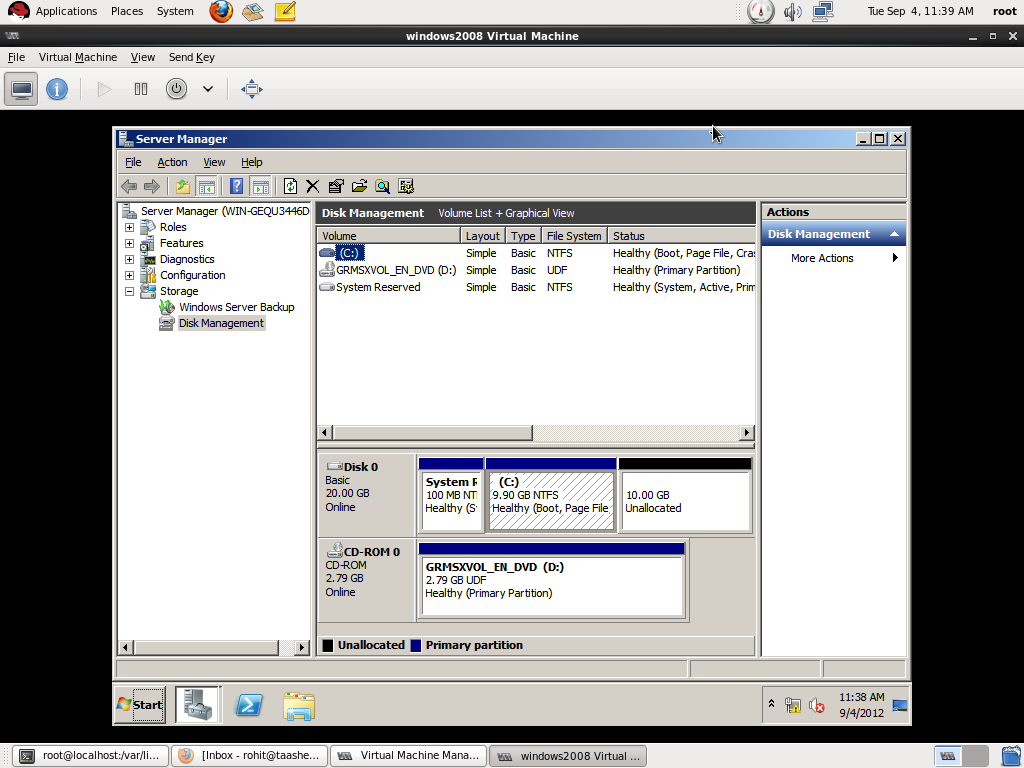Click the Open folder icon in toolbar

(359, 187)
